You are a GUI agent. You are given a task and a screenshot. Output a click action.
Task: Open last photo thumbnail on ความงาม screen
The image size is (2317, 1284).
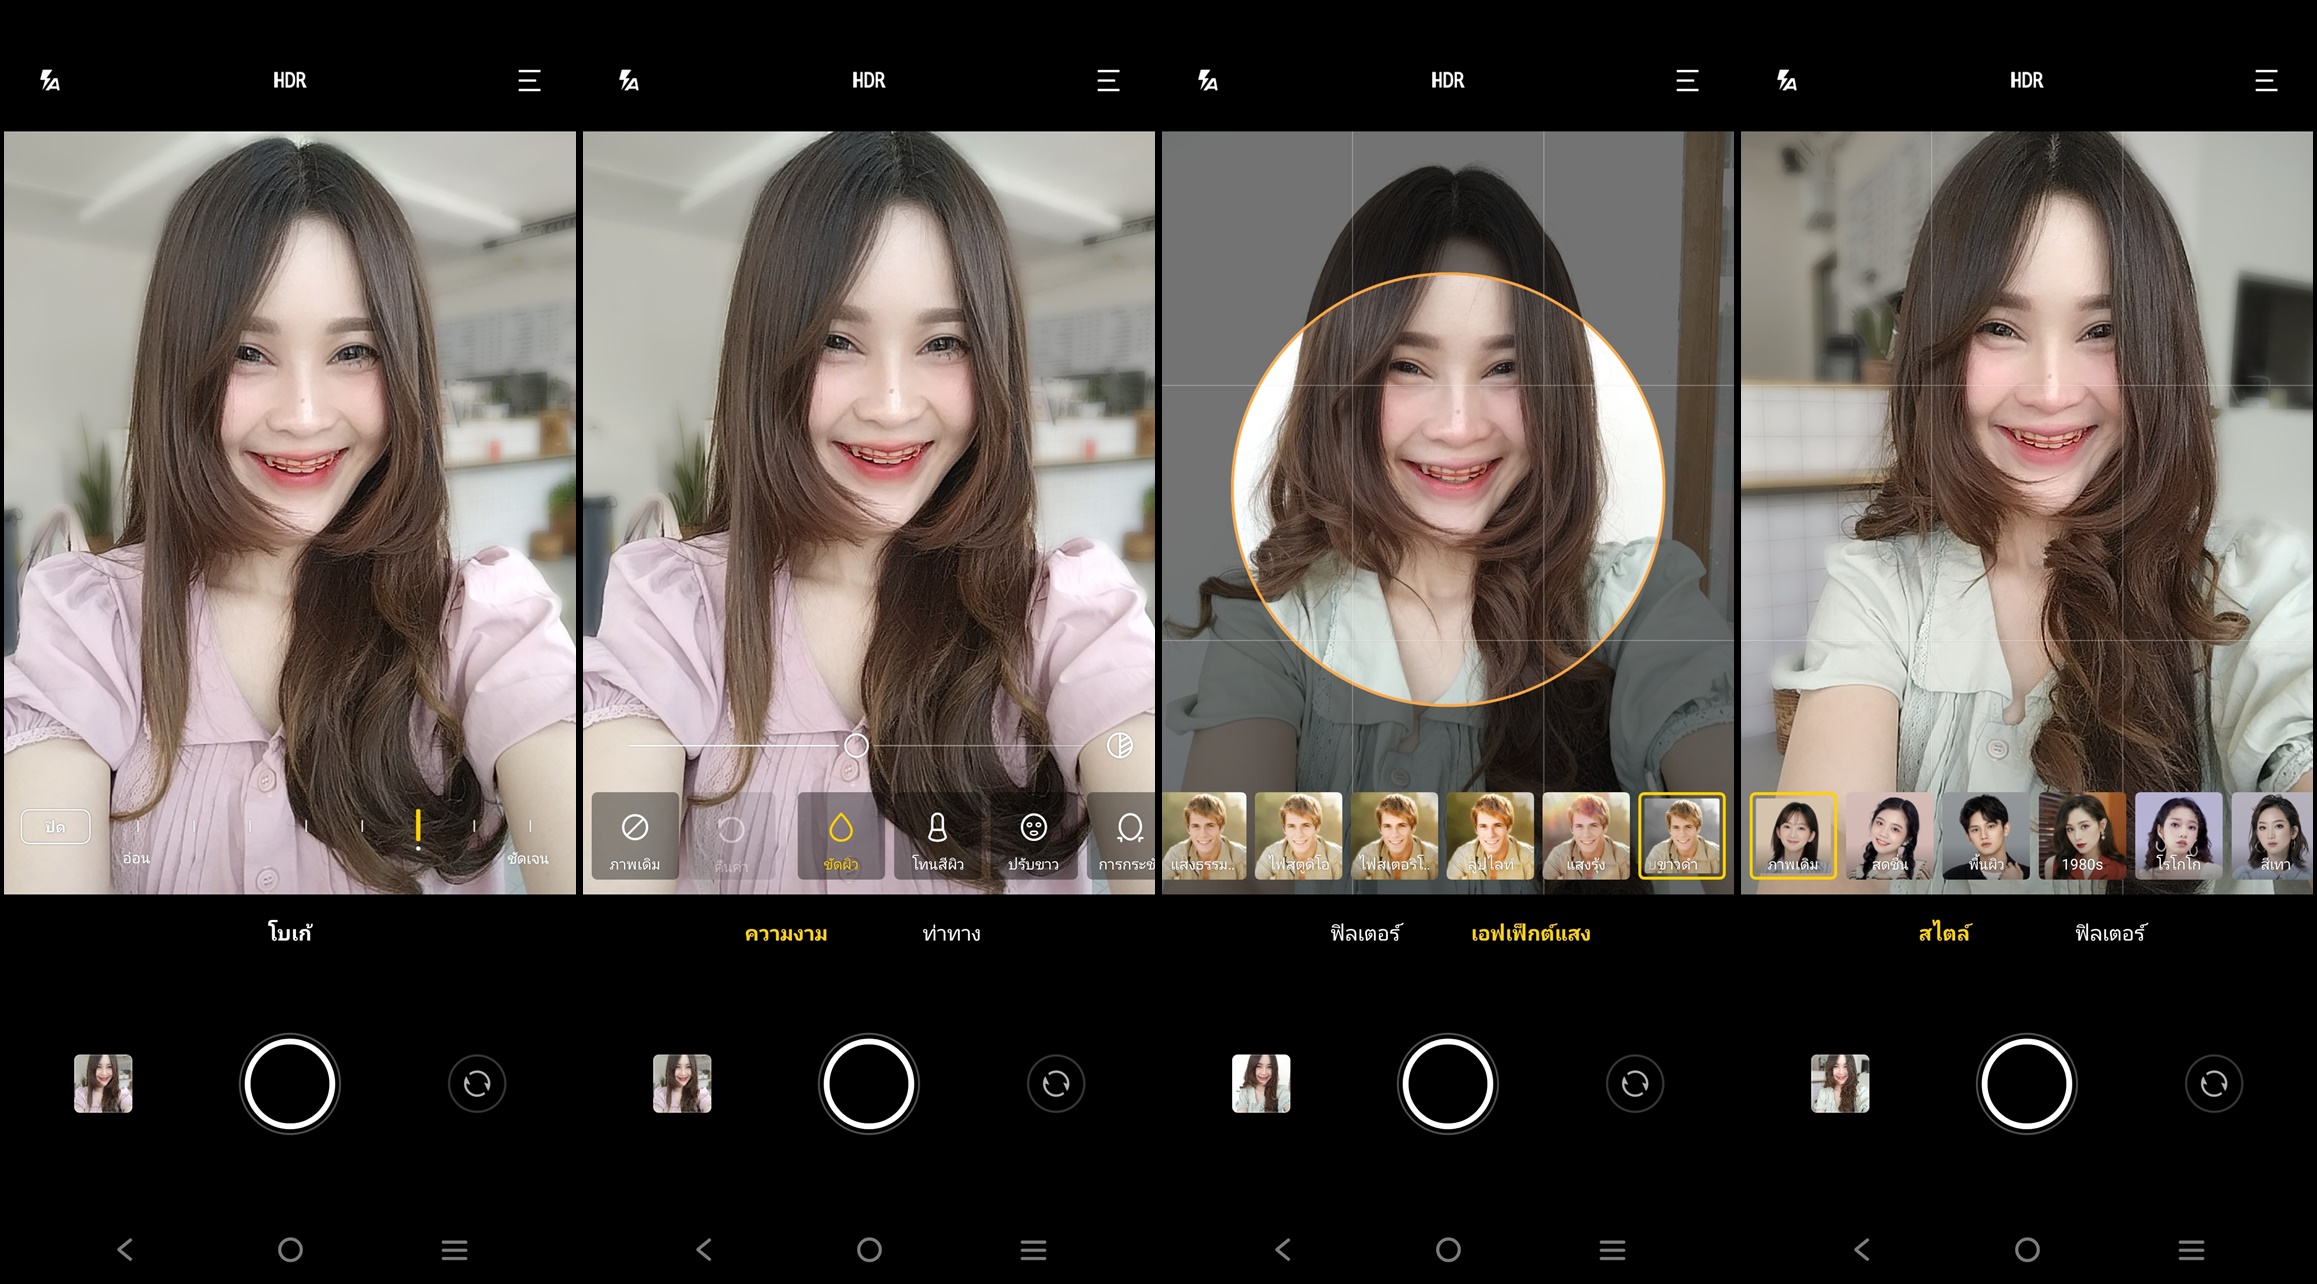pyautogui.click(x=682, y=1083)
